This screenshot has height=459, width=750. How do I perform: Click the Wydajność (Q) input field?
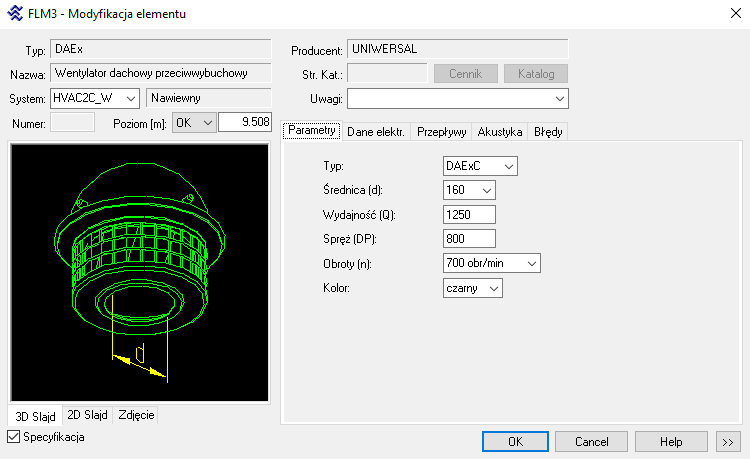[469, 214]
